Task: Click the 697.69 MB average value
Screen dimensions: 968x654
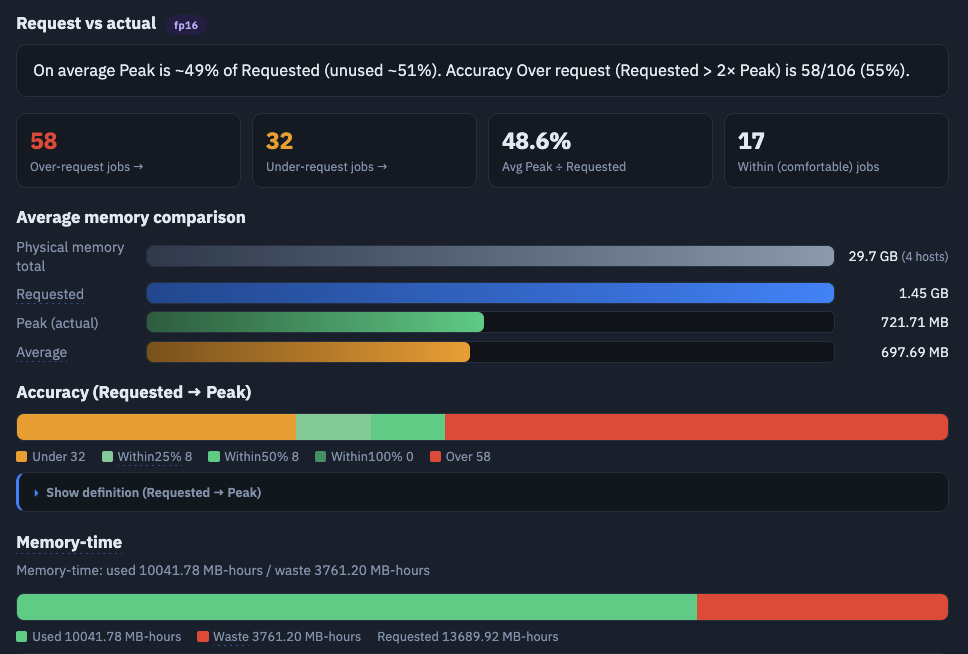Action: pyautogui.click(x=914, y=352)
